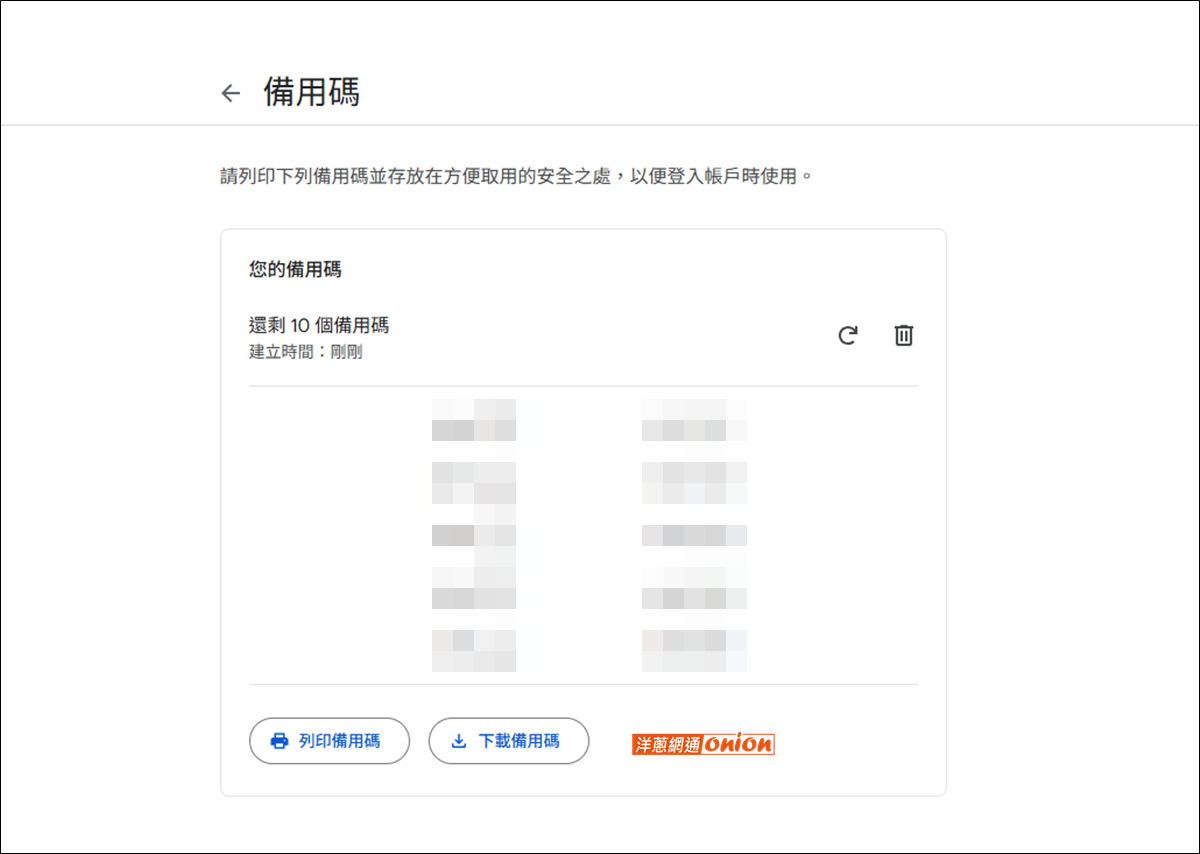
Task: Click the printer icon in 列印備用碼
Action: click(279, 741)
